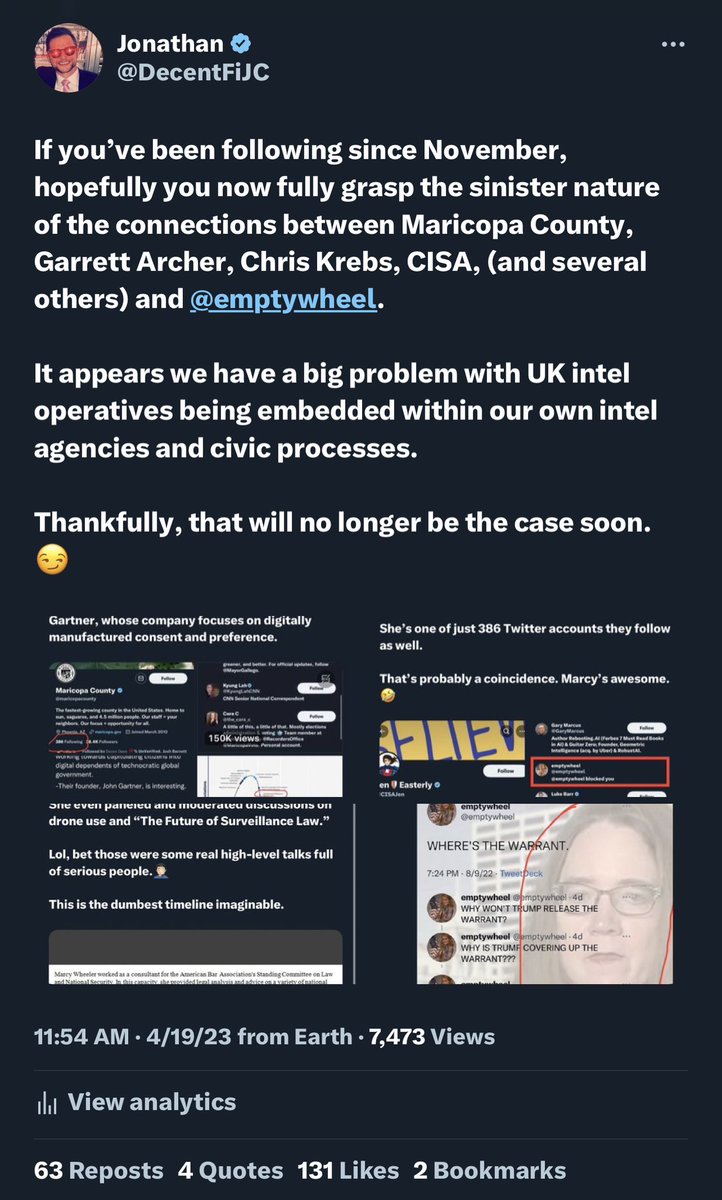The height and width of the screenshot is (1200, 722).
Task: Open the @DecentFiJC handle
Action: [x=193, y=73]
